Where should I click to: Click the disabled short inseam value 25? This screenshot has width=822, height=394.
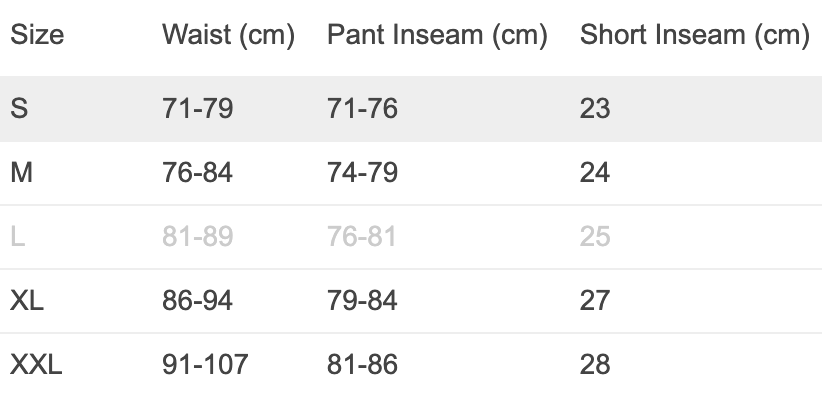pyautogui.click(x=595, y=236)
